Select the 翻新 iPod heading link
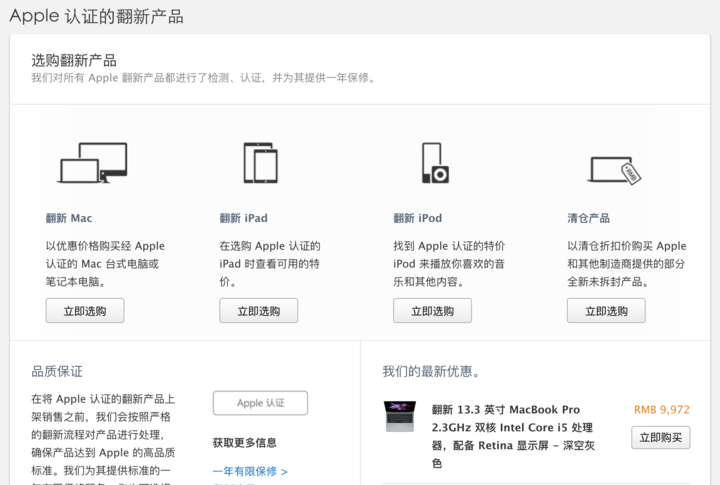This screenshot has height=485, width=720. pos(417,218)
